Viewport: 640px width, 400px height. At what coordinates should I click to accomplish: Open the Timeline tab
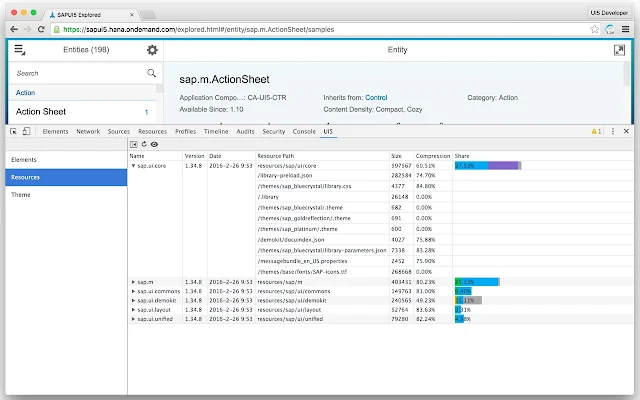(216, 131)
